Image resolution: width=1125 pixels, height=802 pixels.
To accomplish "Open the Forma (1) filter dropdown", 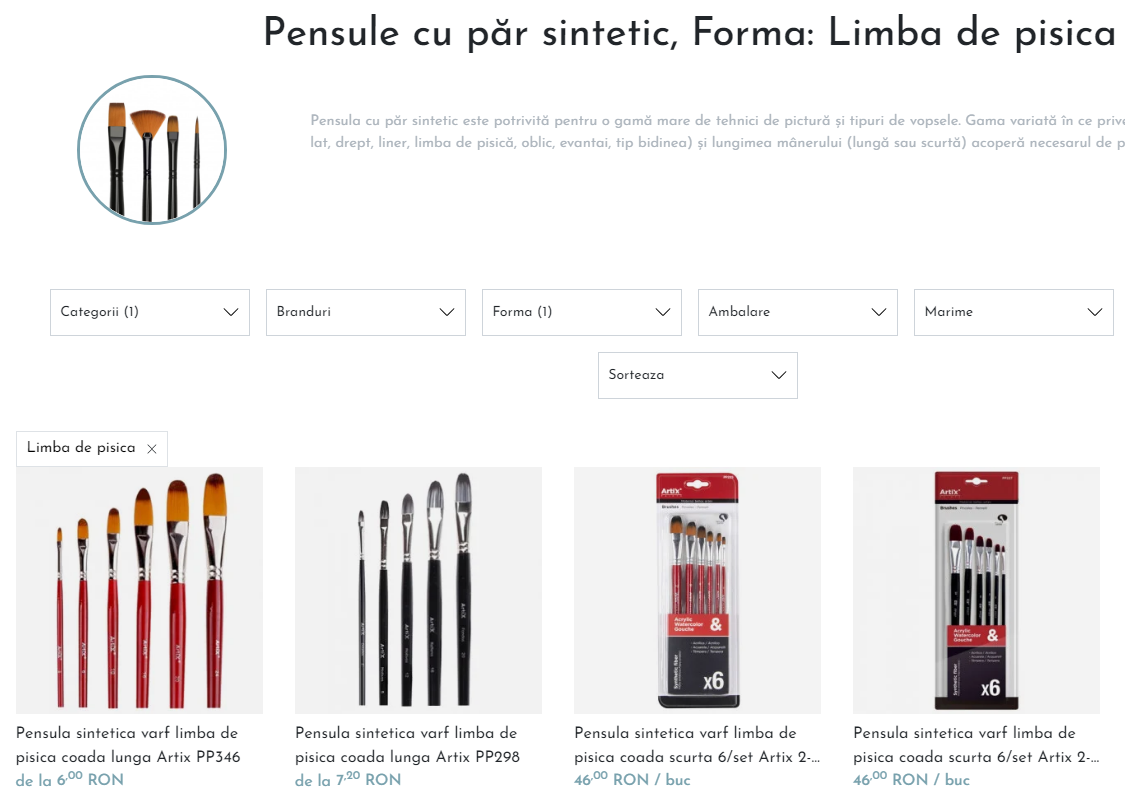I will [582, 312].
